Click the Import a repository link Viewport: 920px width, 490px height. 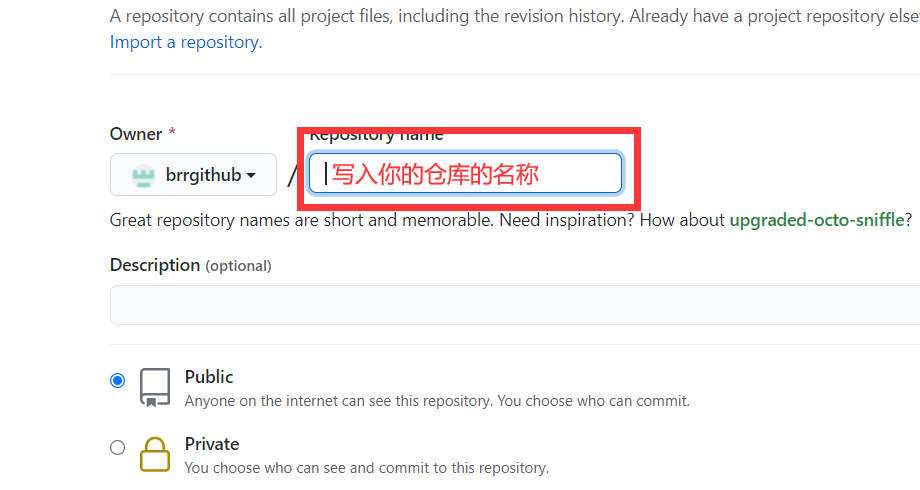186,42
